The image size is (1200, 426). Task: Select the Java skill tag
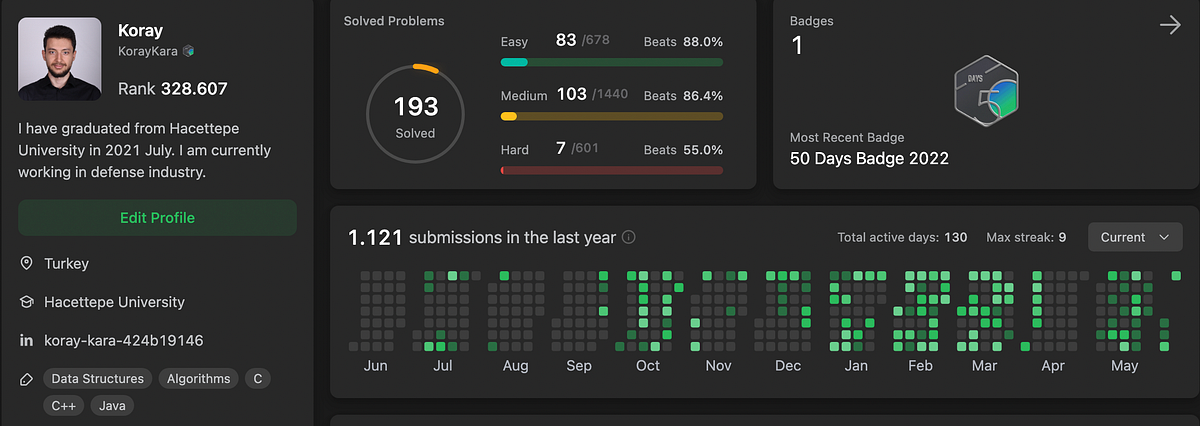(x=112, y=406)
